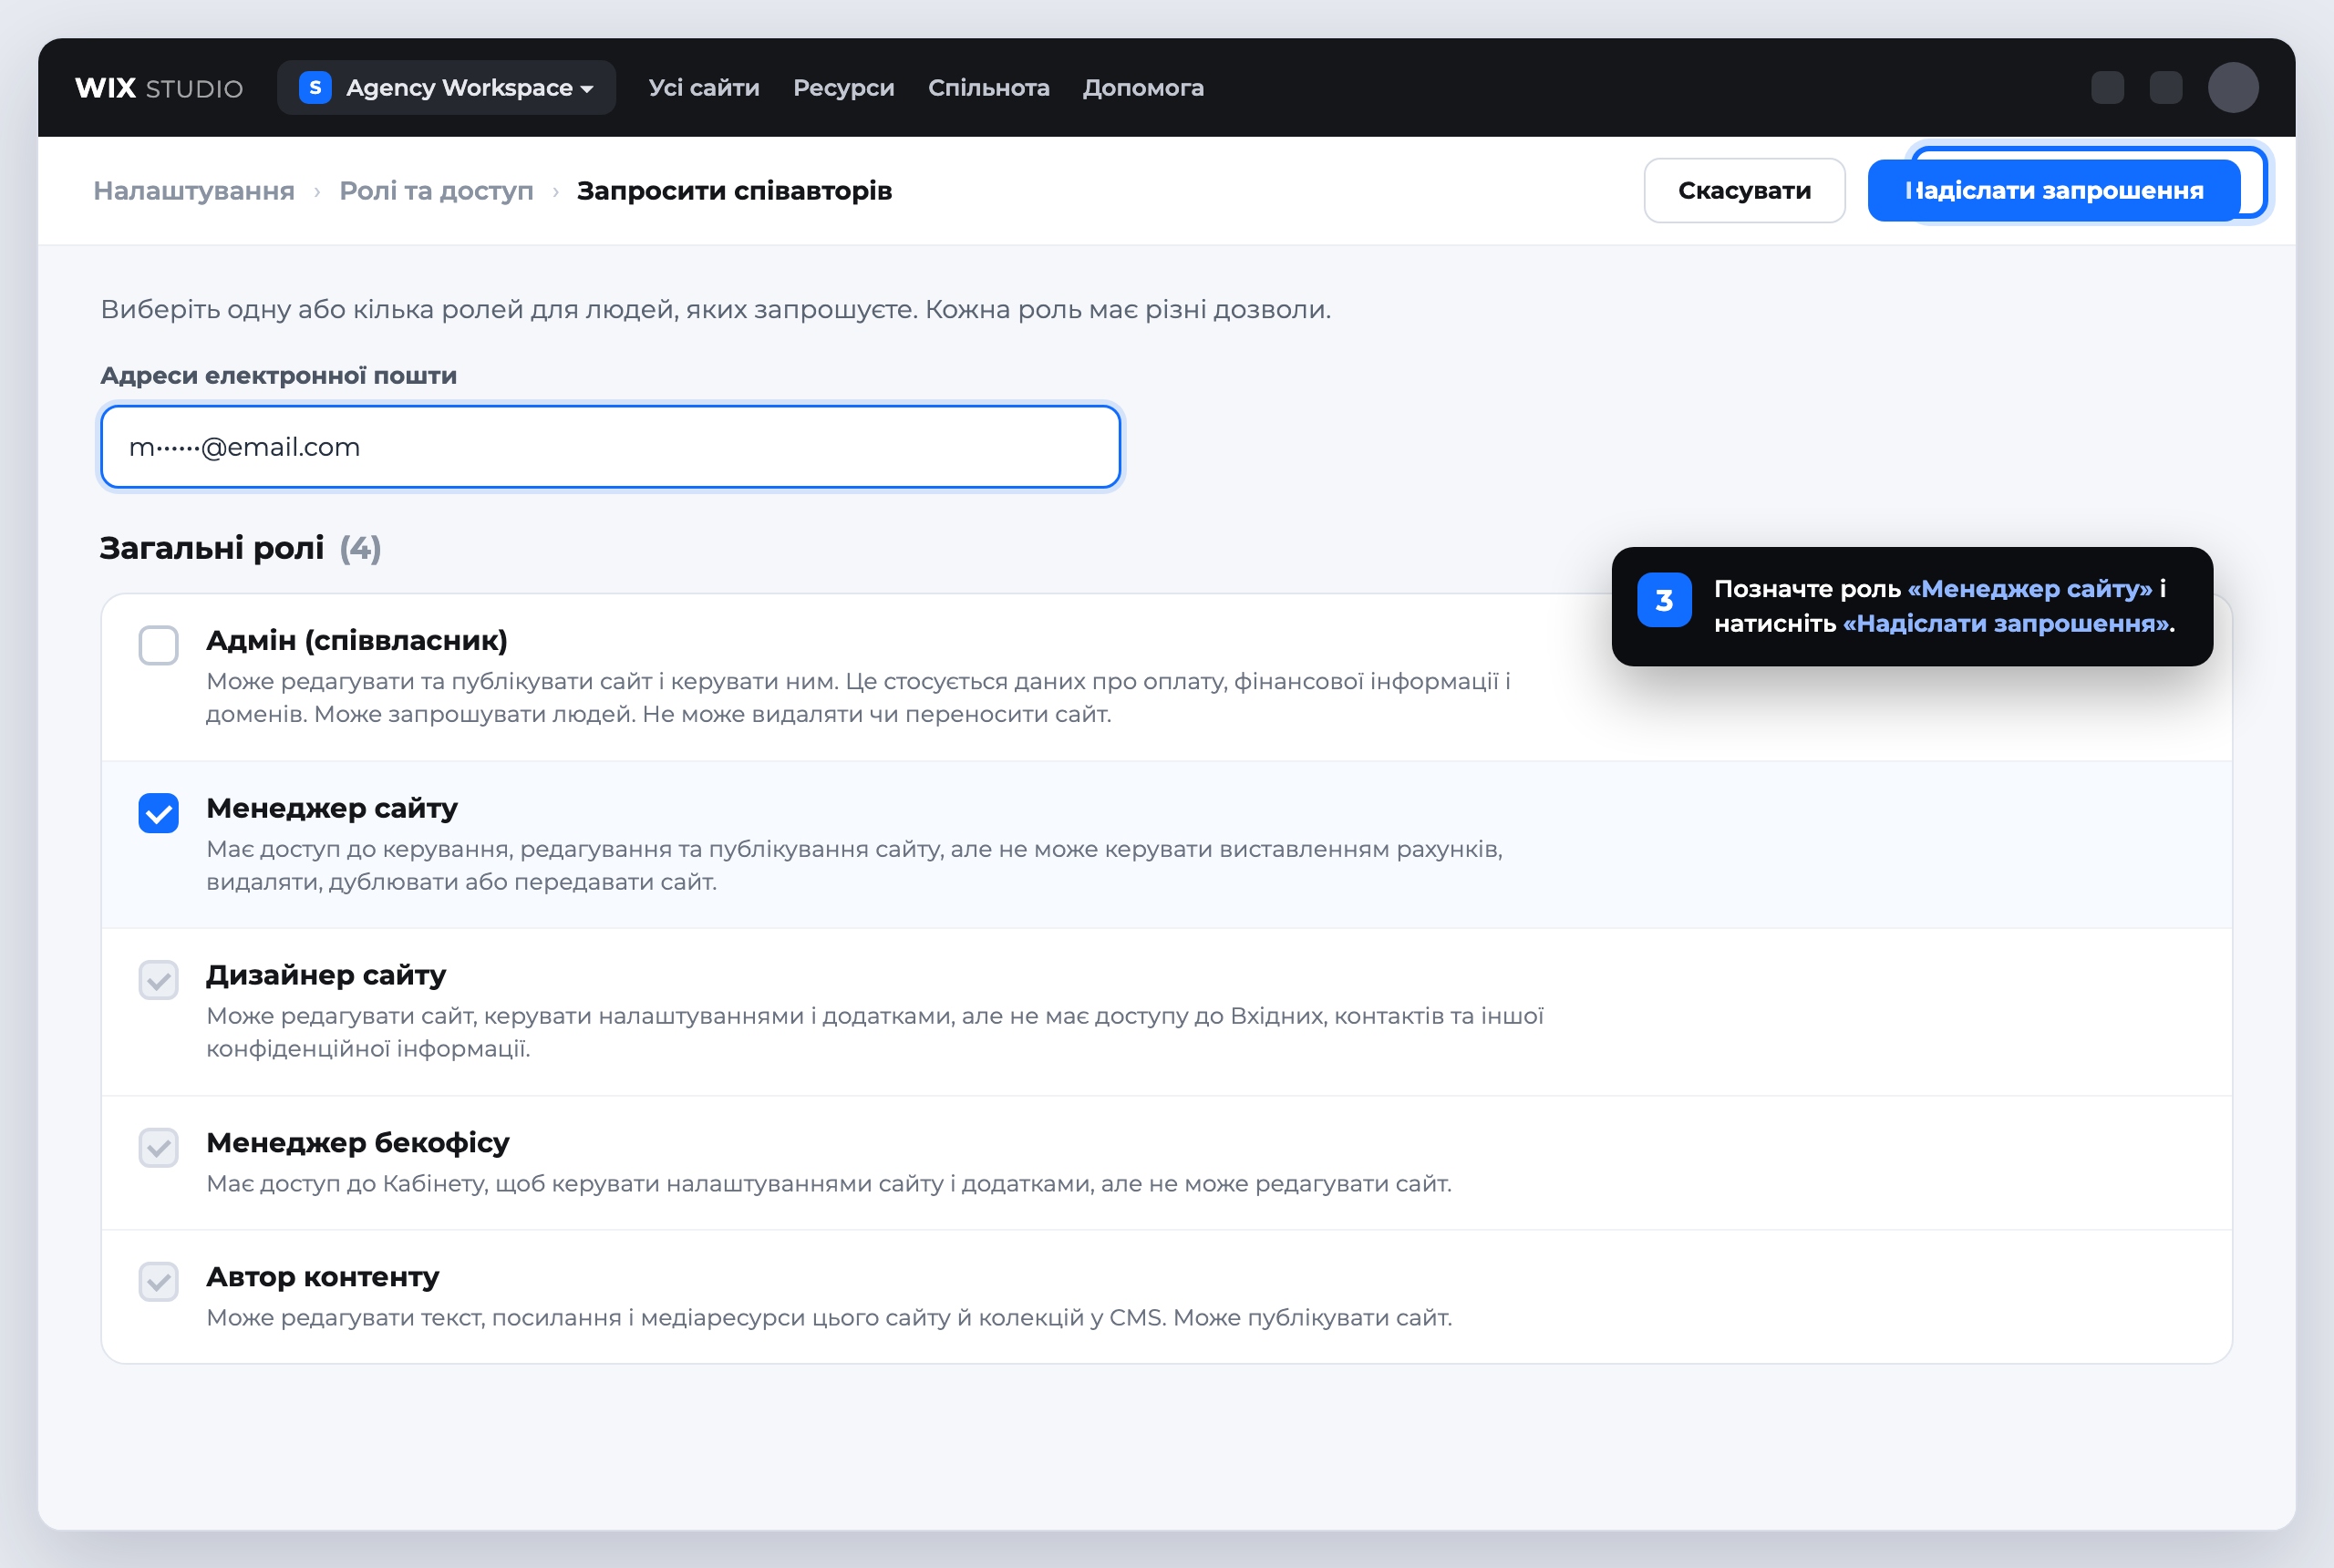Image resolution: width=2334 pixels, height=1568 pixels.
Task: Click first gray square icon in top bar
Action: pos(2107,88)
